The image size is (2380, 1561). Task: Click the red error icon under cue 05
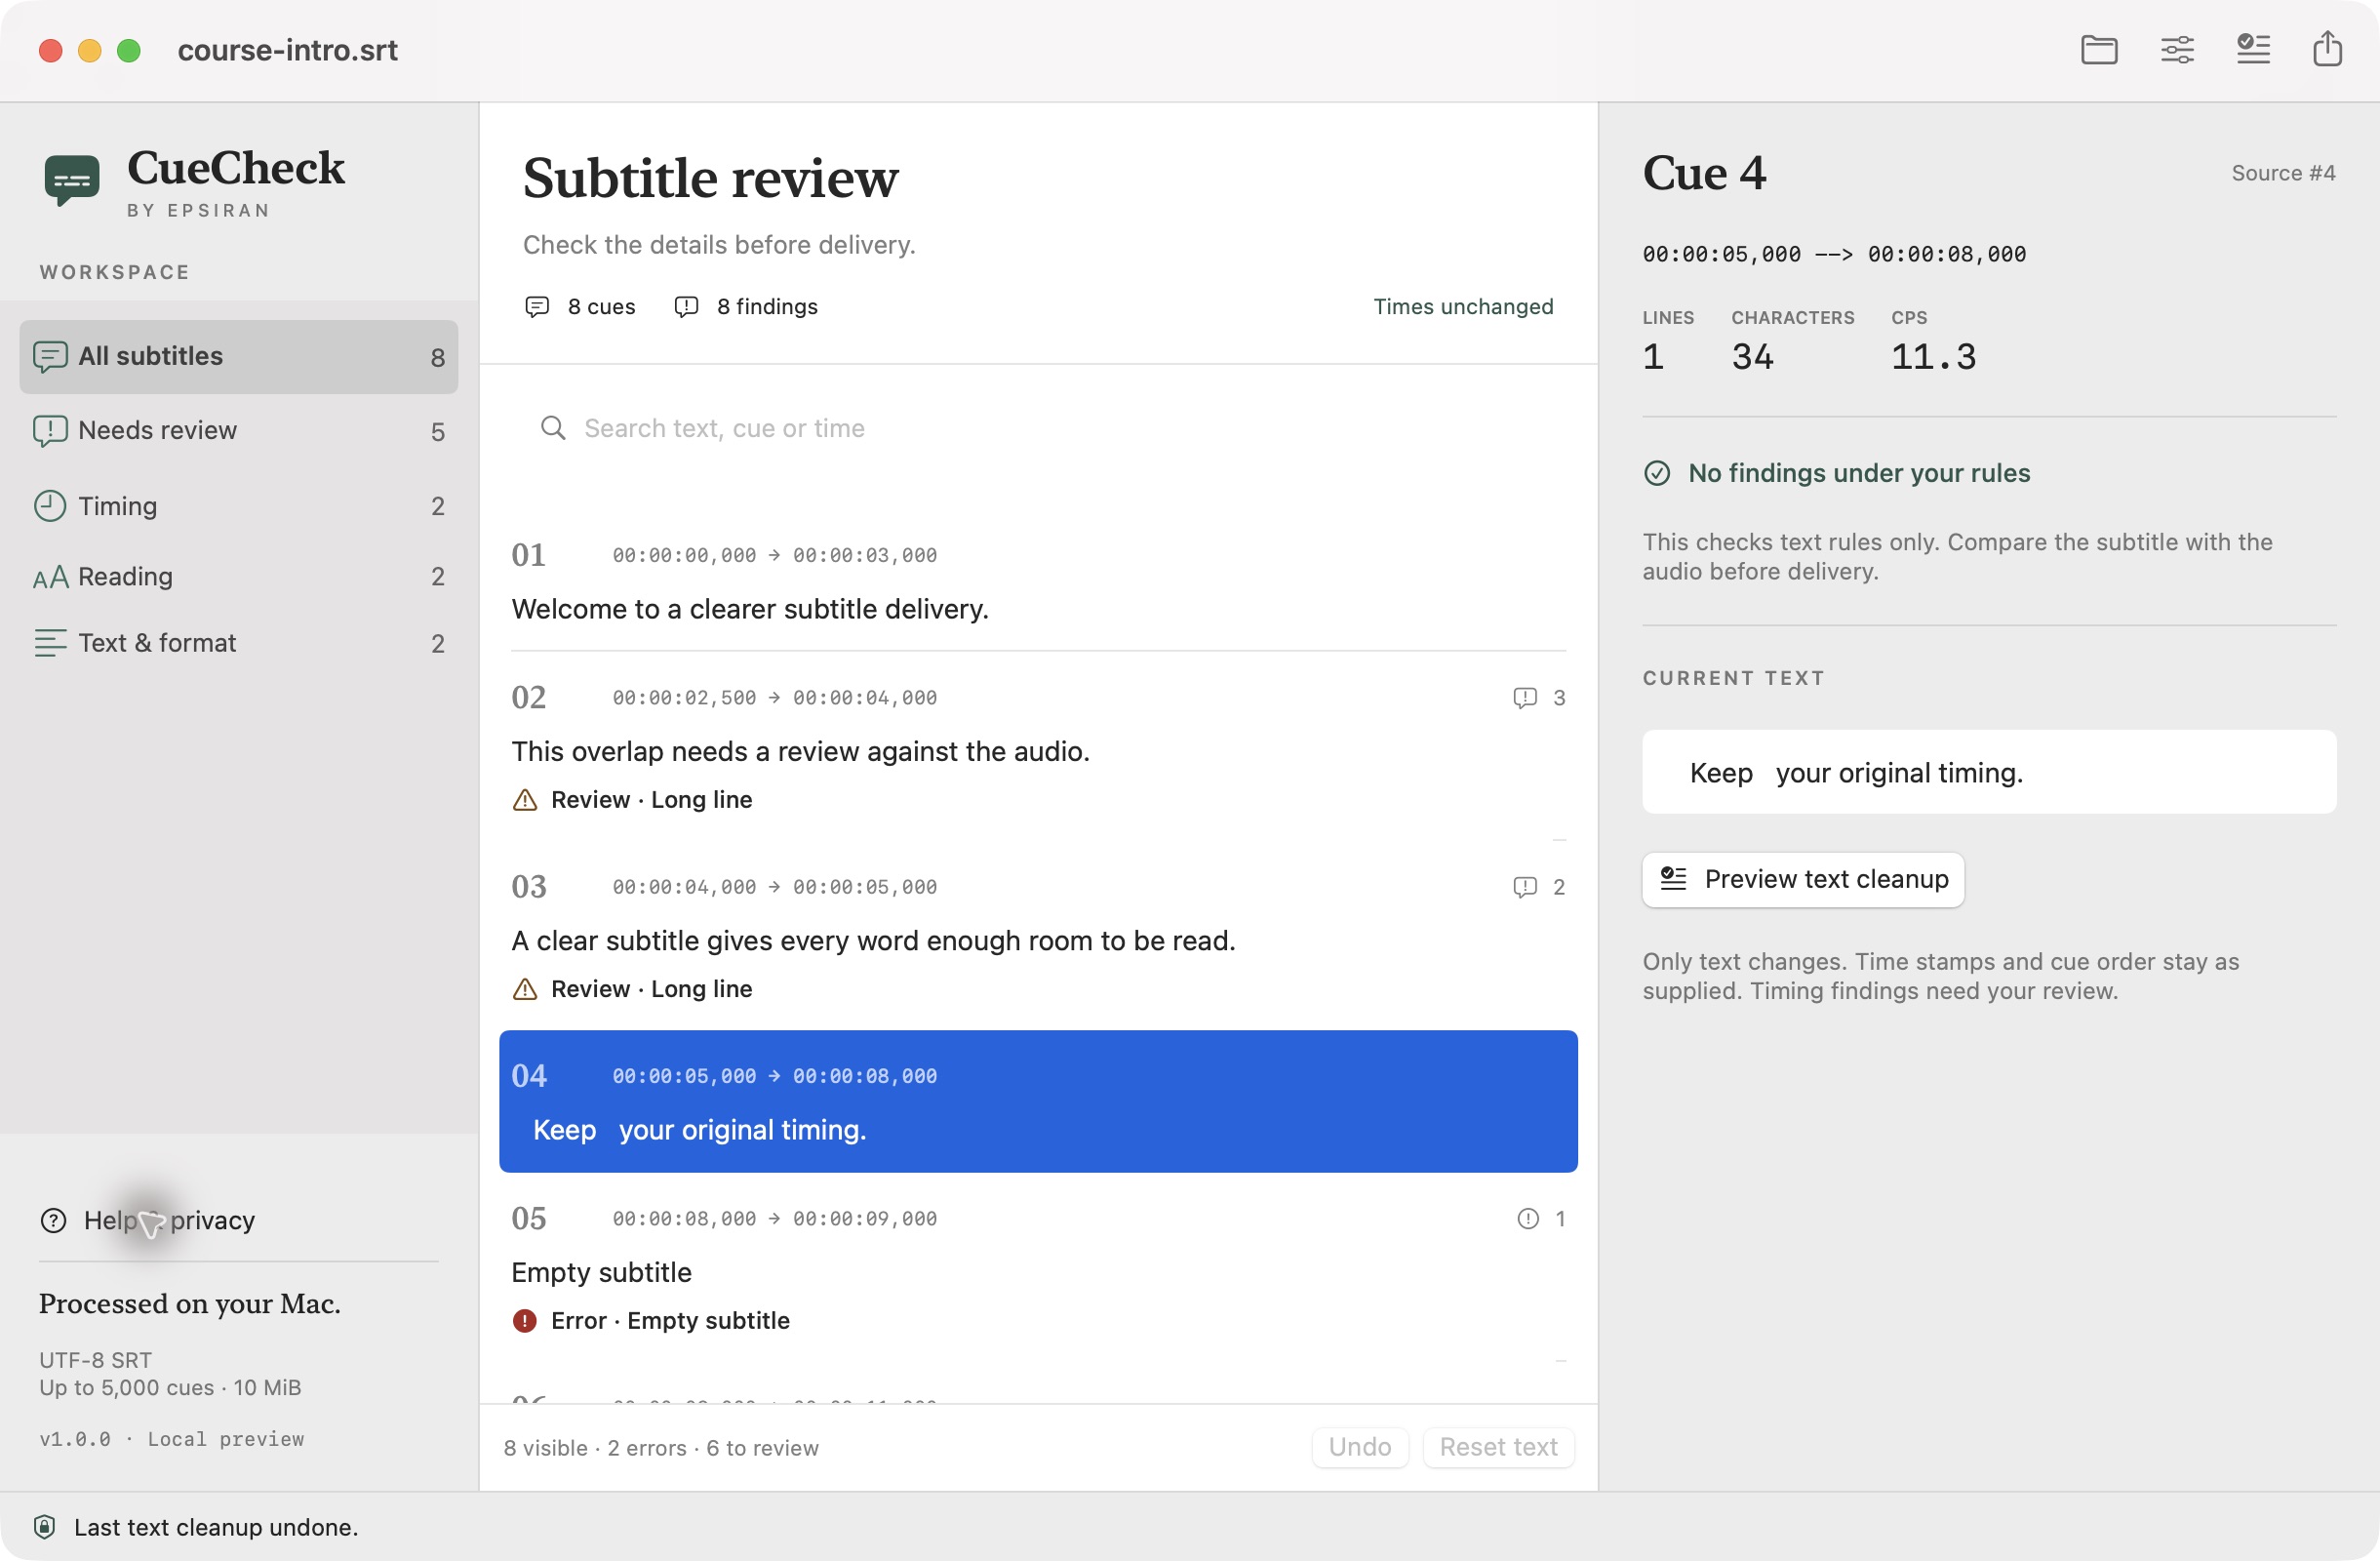[x=524, y=1321]
